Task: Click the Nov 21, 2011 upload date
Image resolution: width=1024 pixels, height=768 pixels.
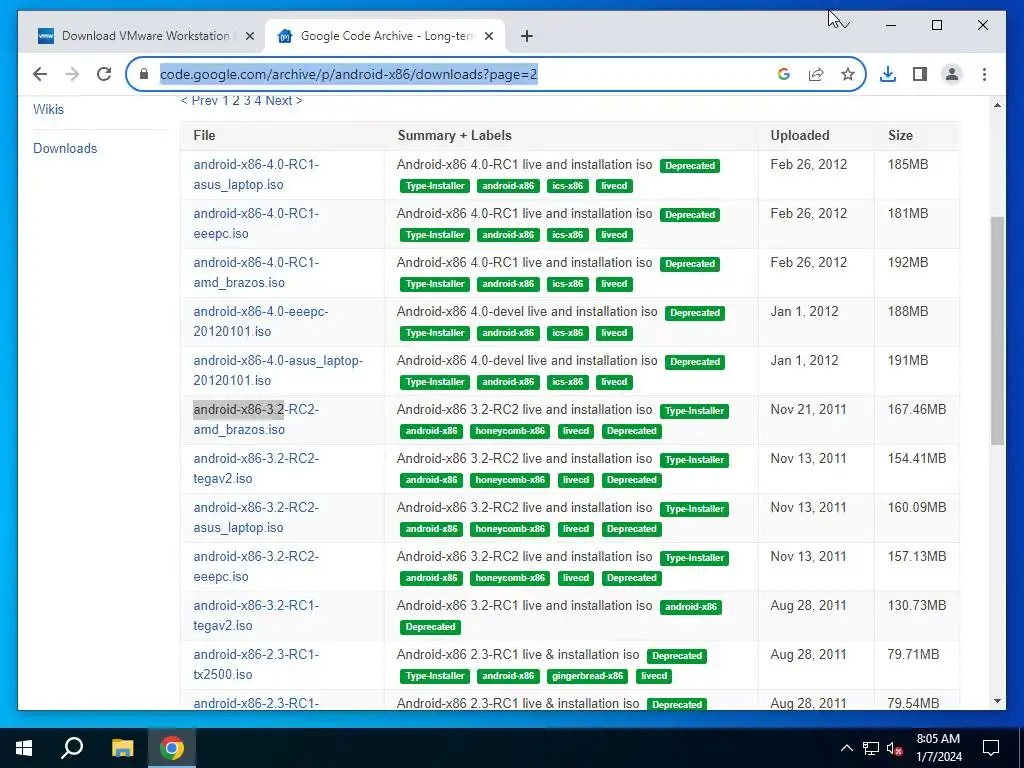Action: coord(808,409)
